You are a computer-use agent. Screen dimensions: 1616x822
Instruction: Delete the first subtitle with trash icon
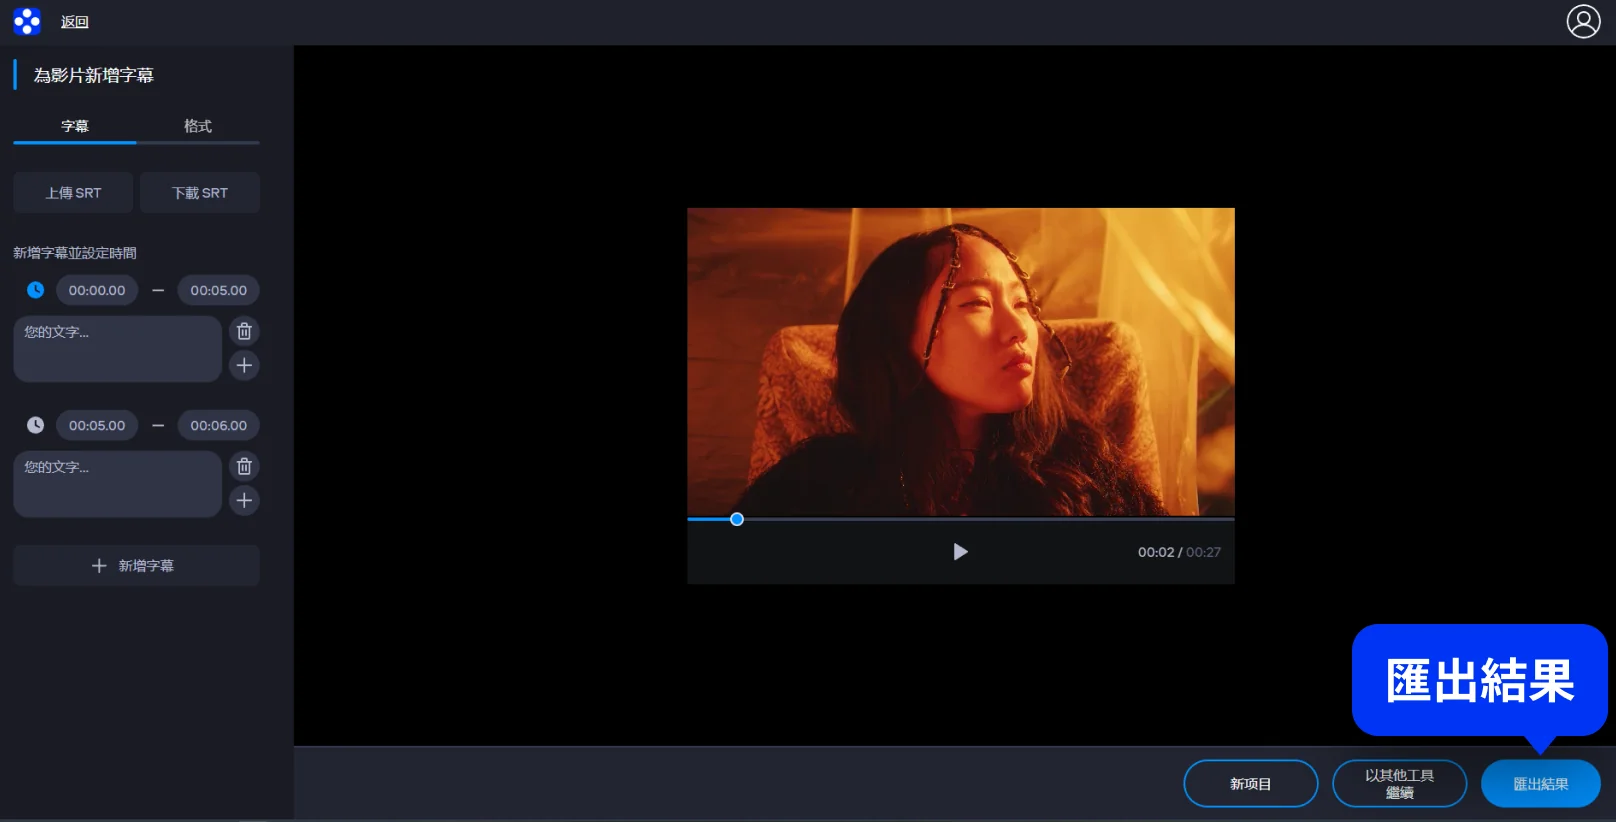(x=244, y=331)
